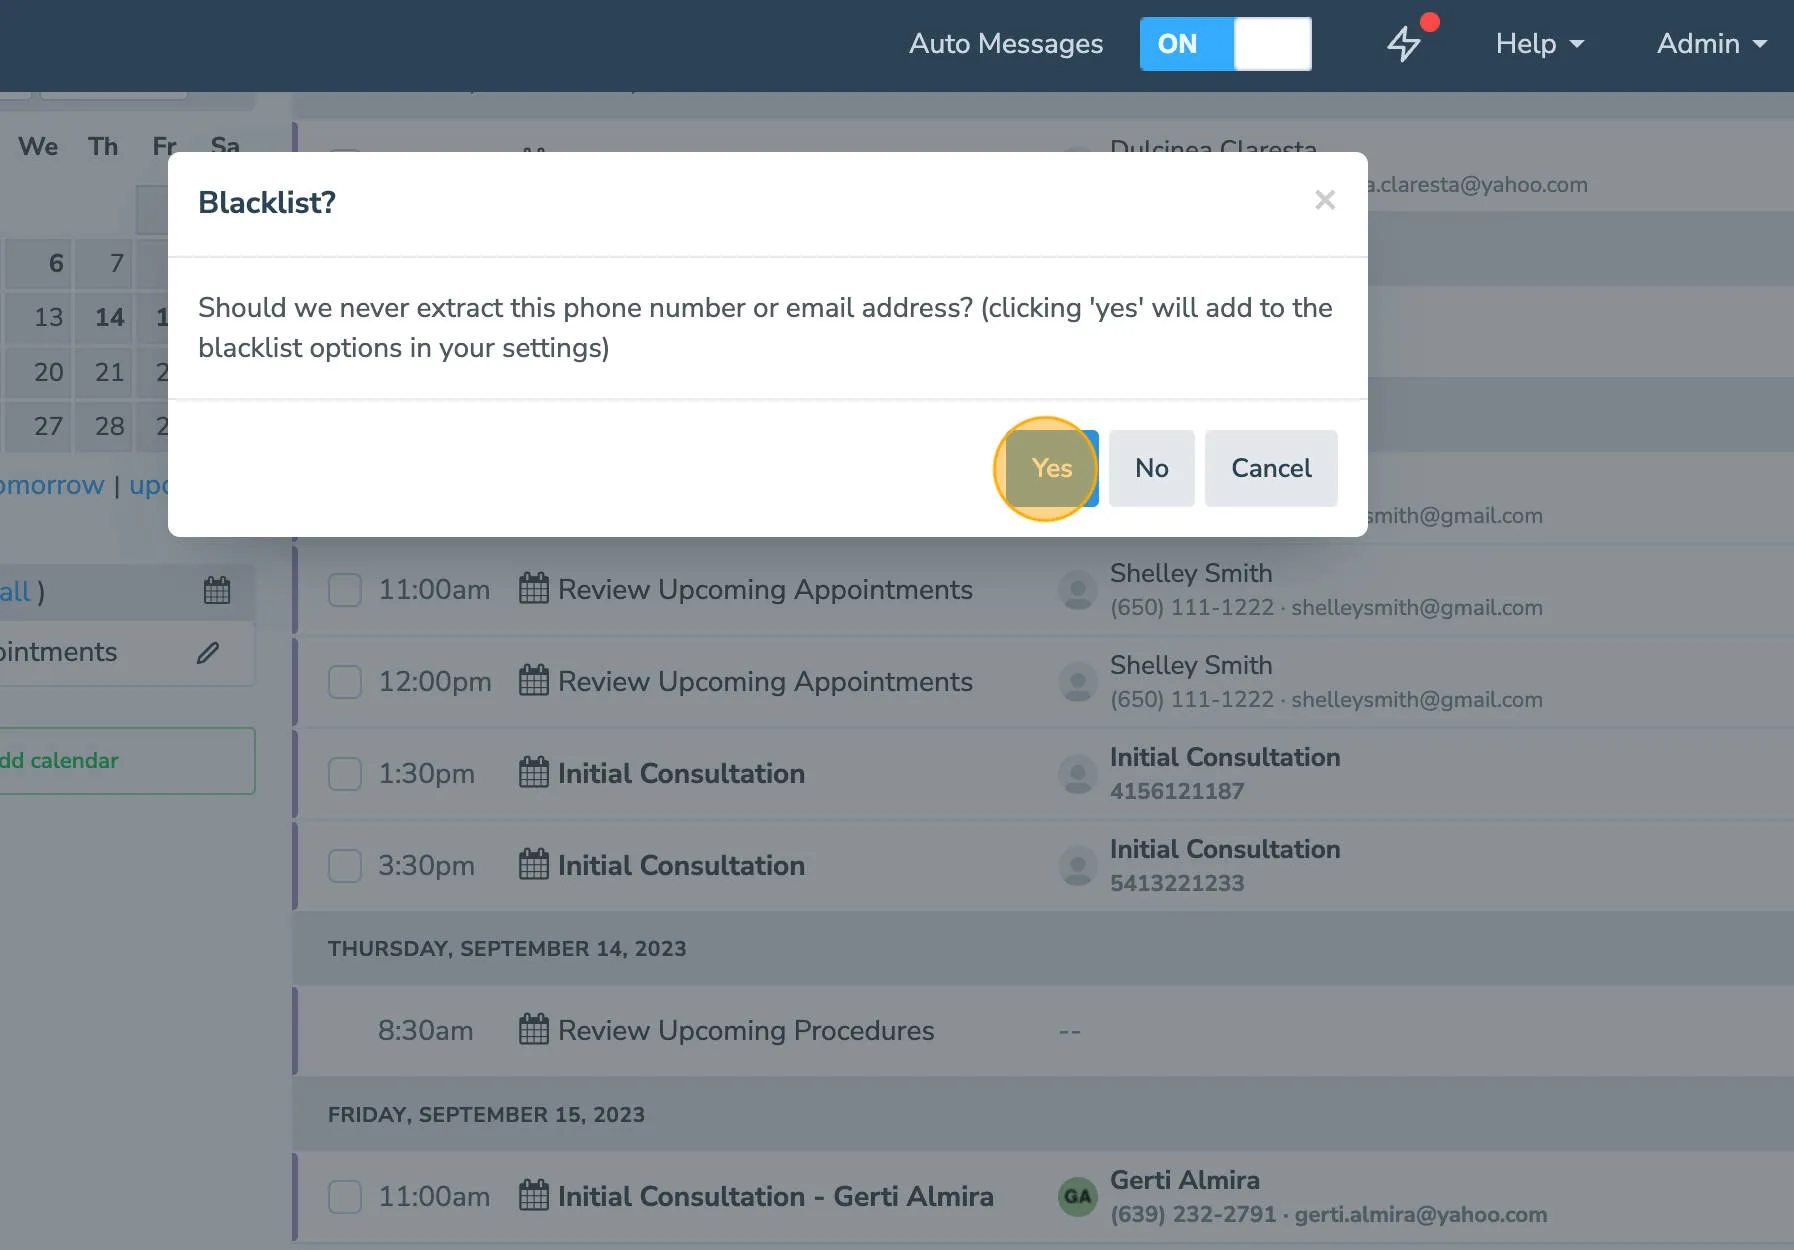This screenshot has width=1794, height=1250.
Task: Check the box next to 11:00am Review Upcoming Appointments
Action: pyautogui.click(x=344, y=590)
